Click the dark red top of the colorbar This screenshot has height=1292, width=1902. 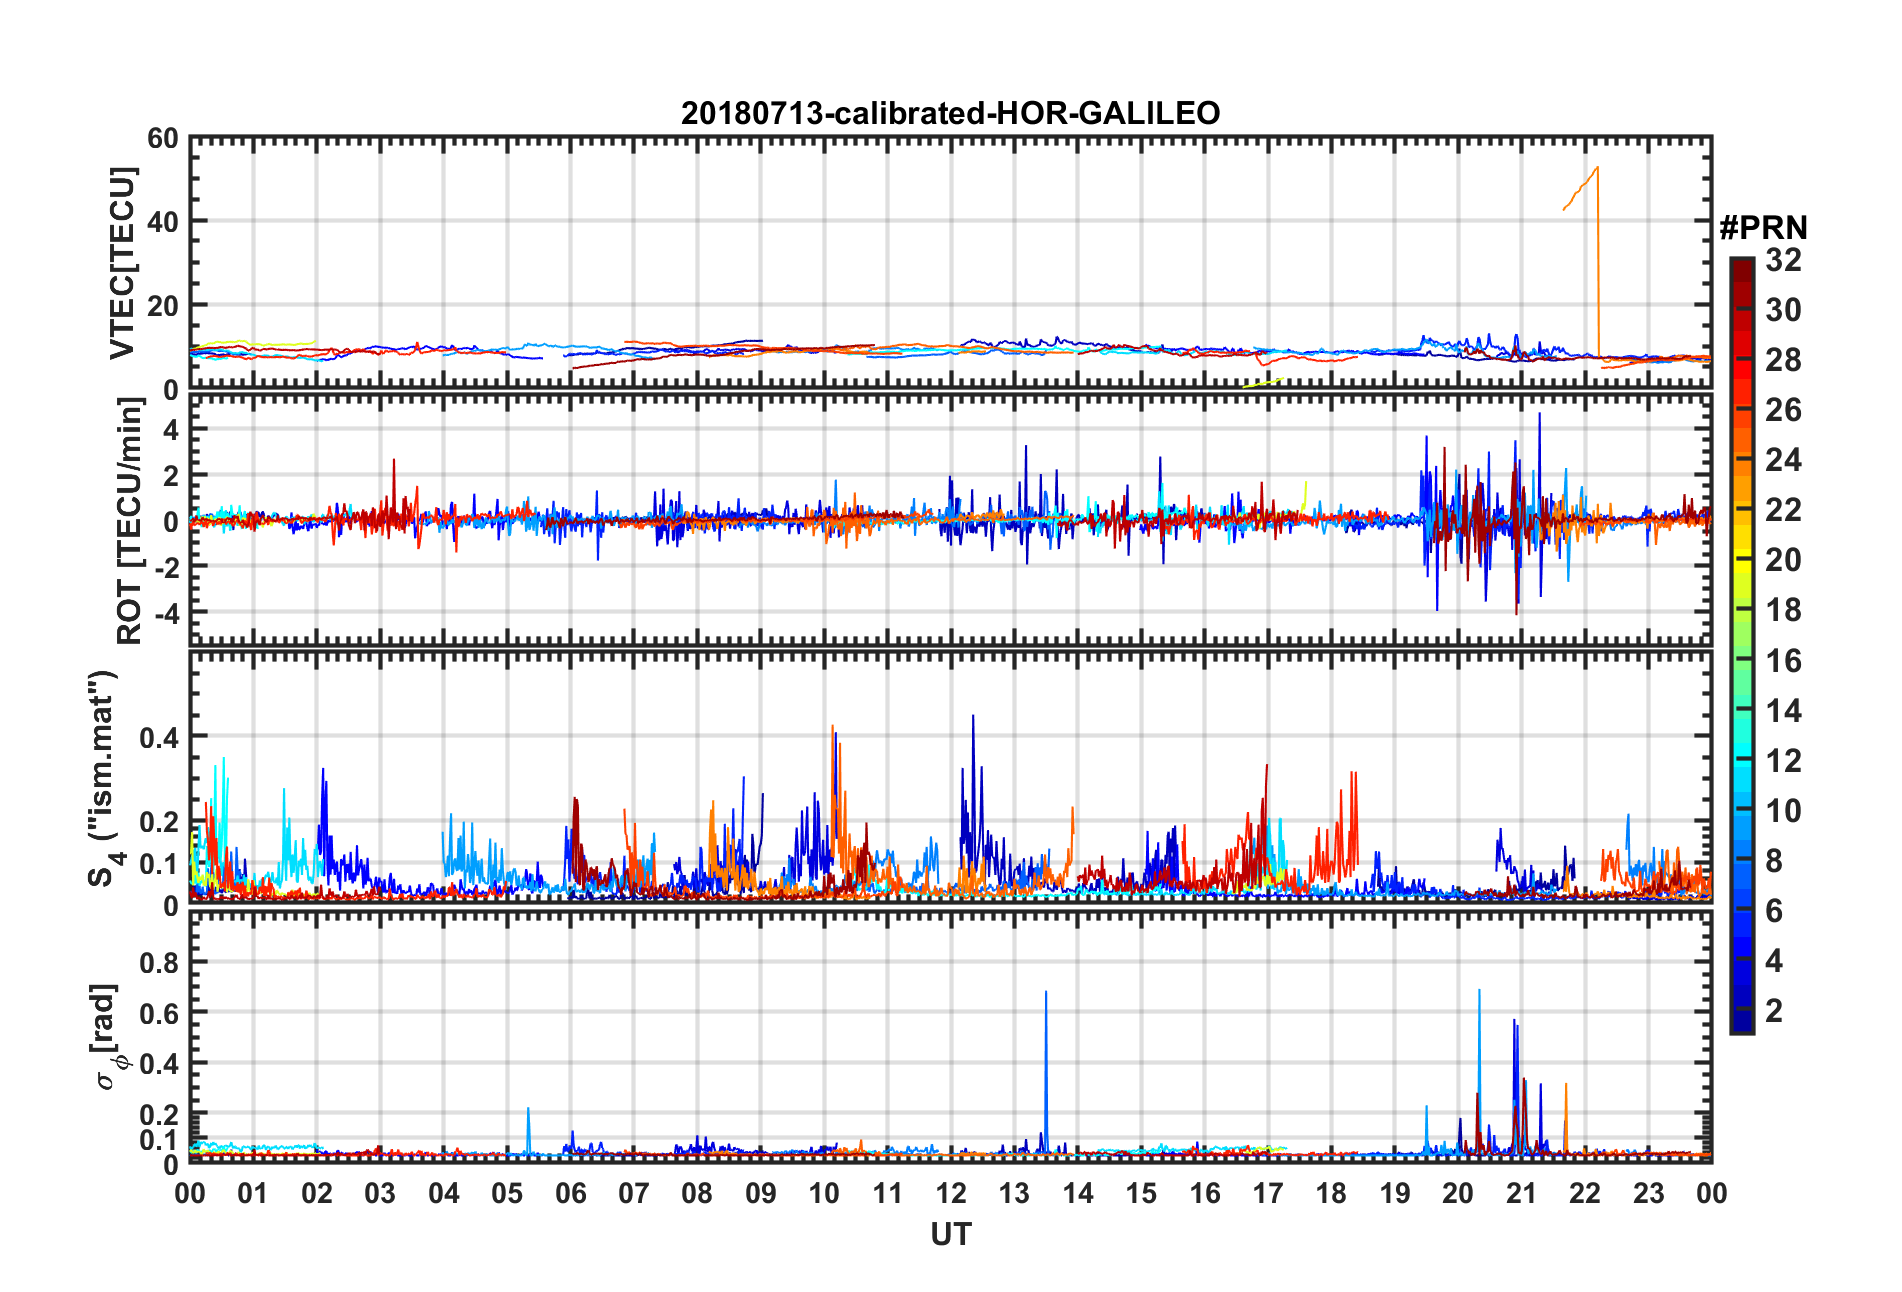click(x=1742, y=275)
